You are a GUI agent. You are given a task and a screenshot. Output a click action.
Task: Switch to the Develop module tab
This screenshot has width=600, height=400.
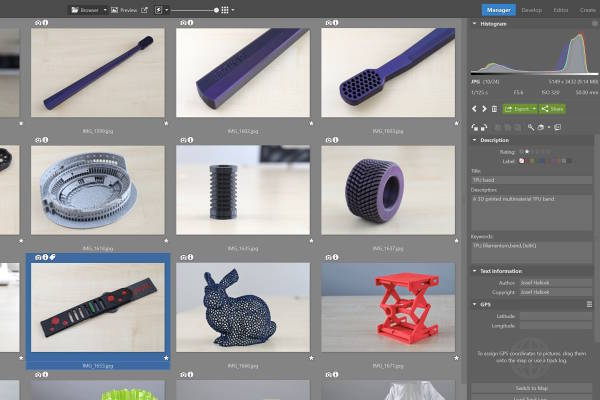[532, 10]
